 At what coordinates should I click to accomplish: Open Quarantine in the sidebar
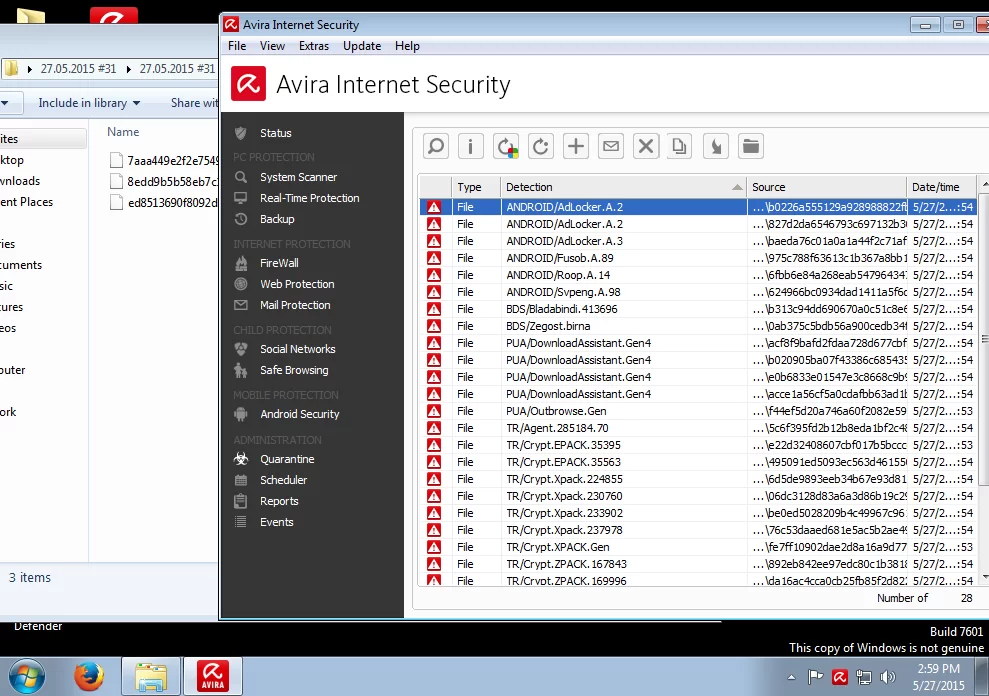tap(287, 459)
